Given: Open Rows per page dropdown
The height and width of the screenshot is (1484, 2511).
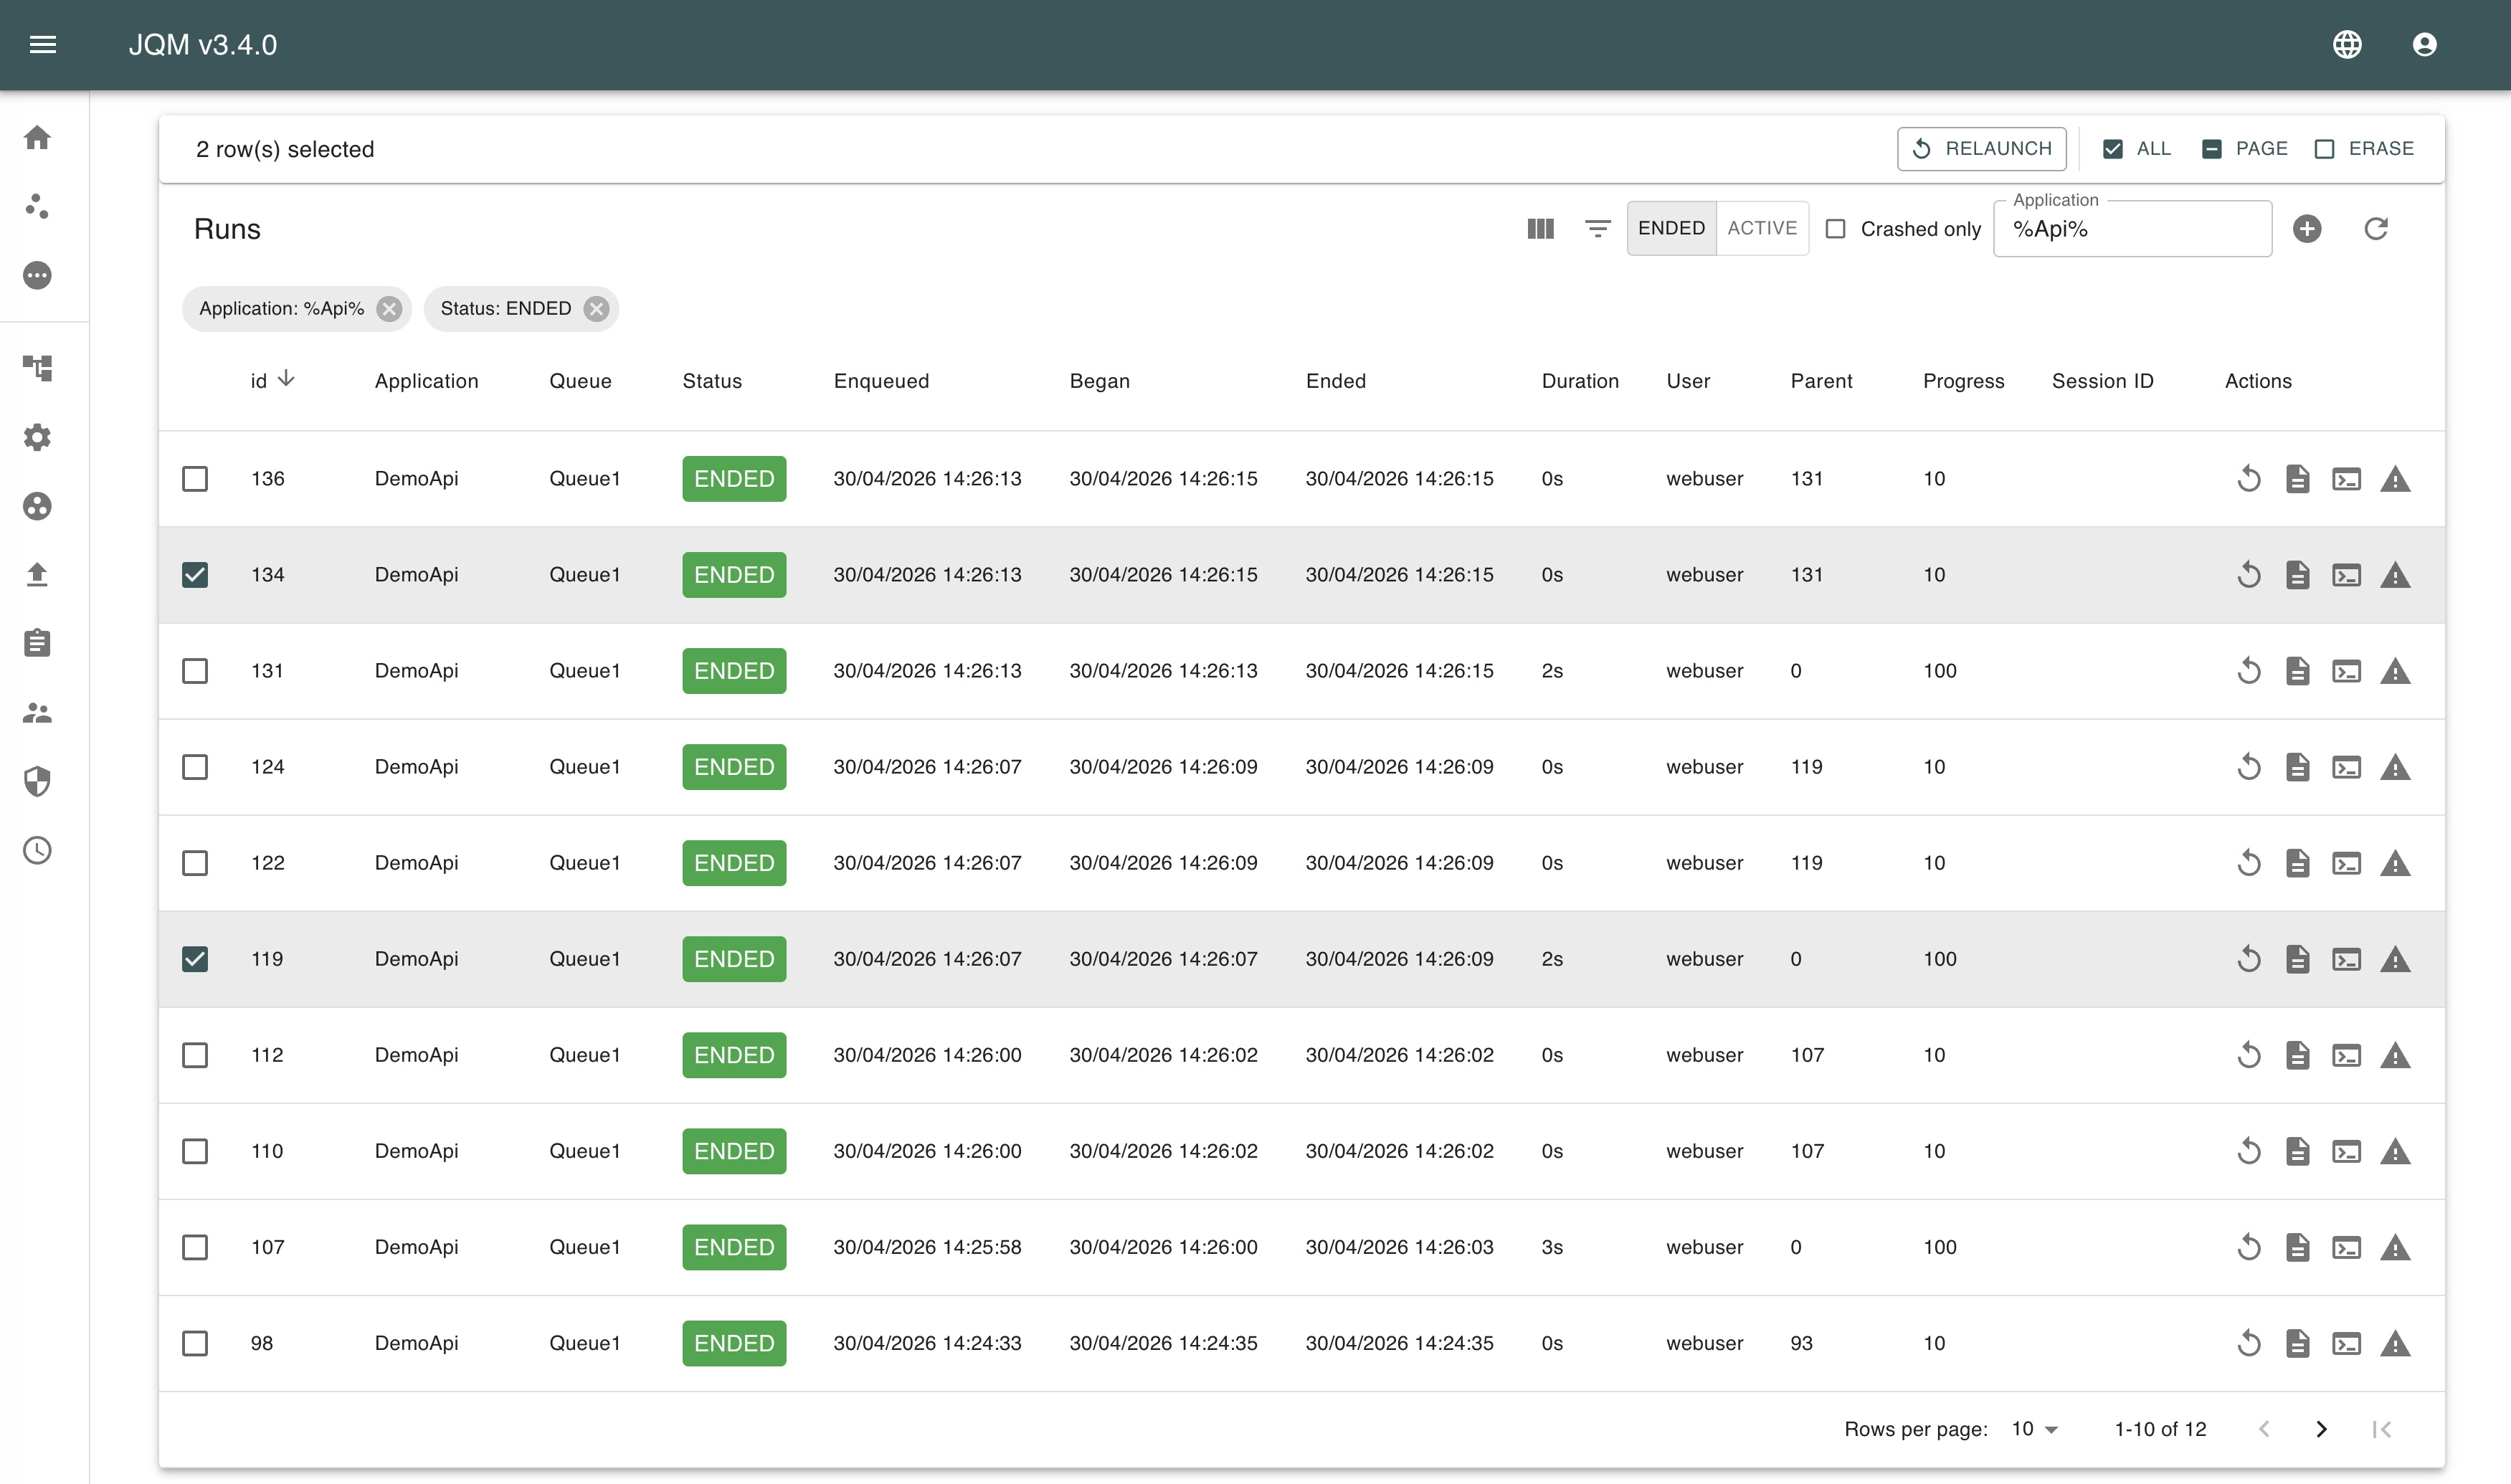Looking at the screenshot, I should tap(2035, 1429).
